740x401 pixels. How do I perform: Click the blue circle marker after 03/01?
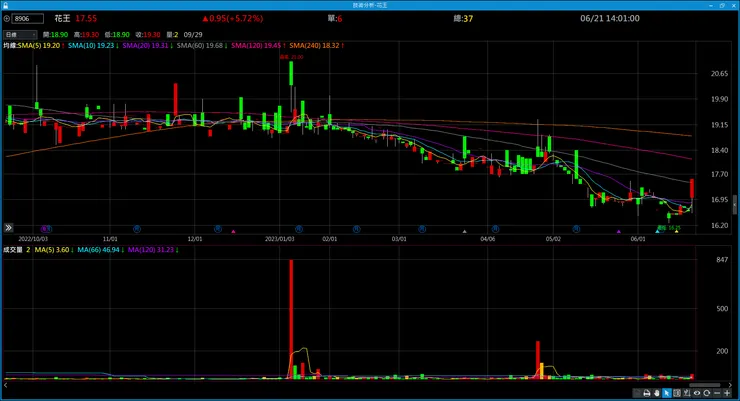coord(422,229)
